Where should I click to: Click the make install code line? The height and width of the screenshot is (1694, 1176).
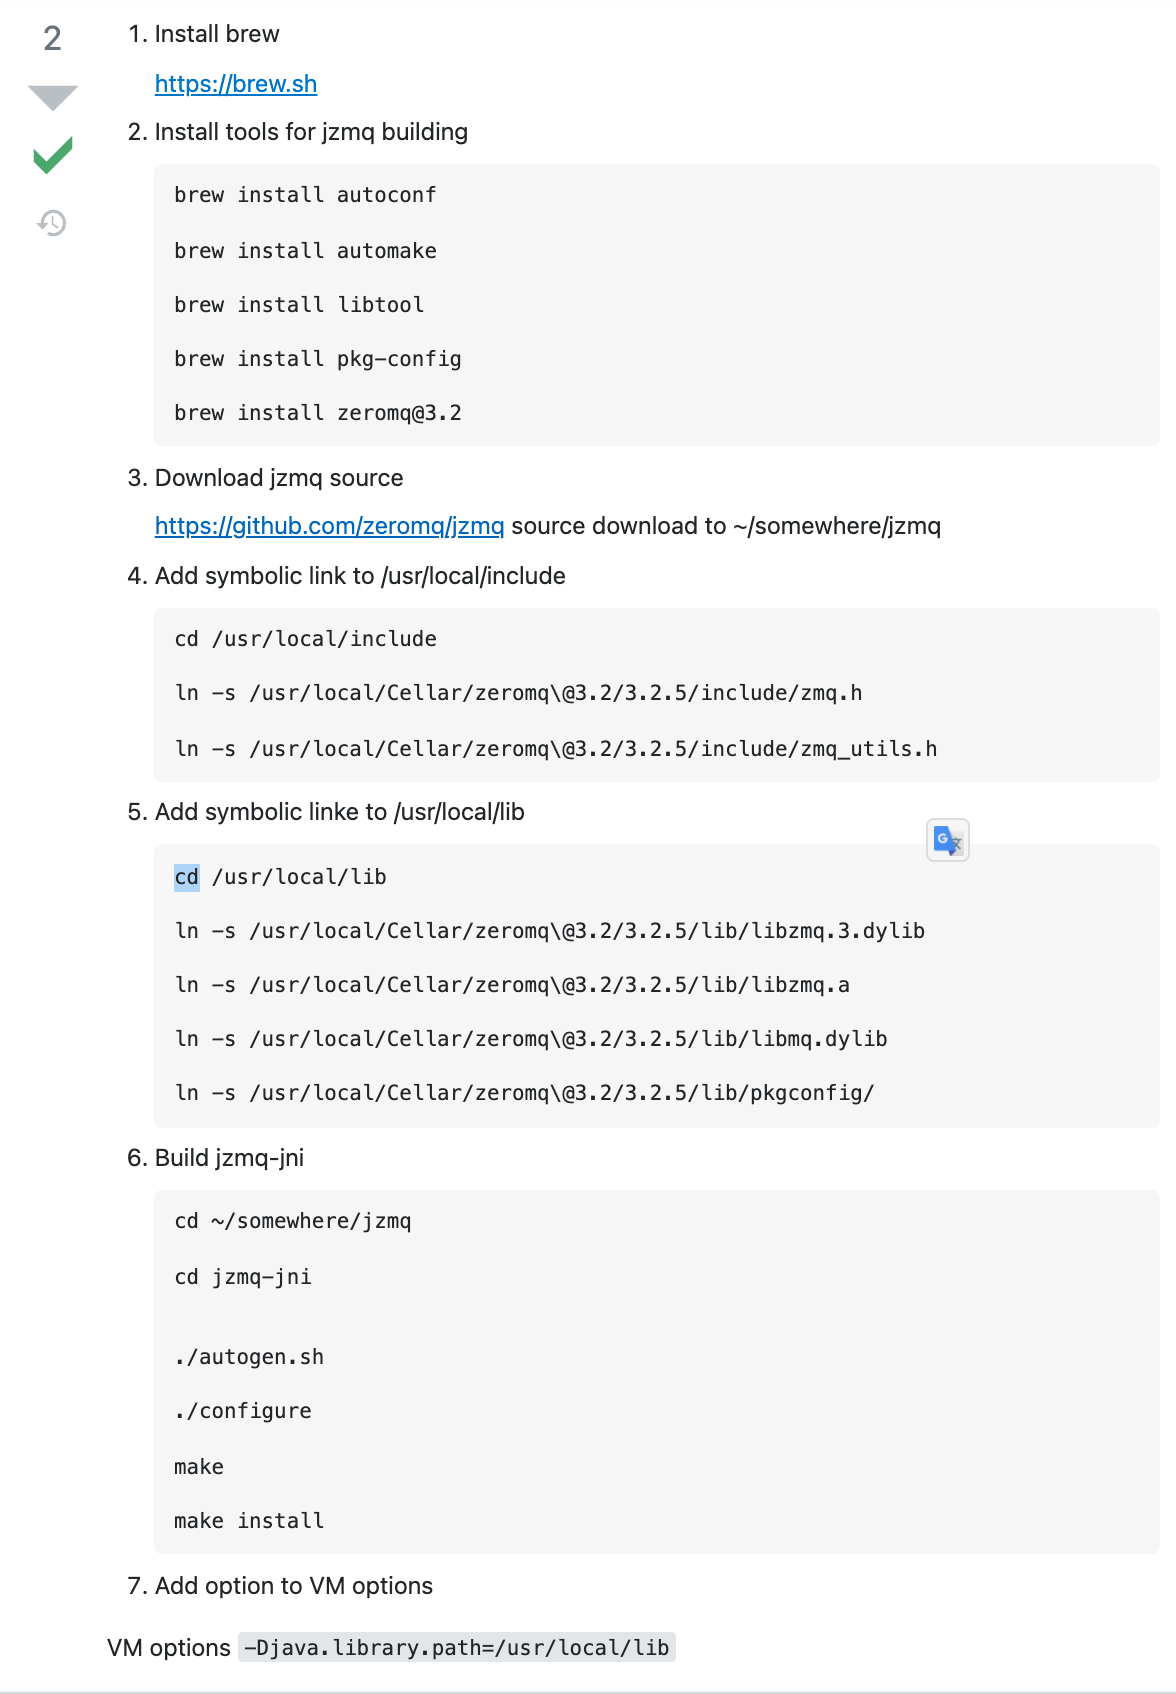(x=249, y=1521)
